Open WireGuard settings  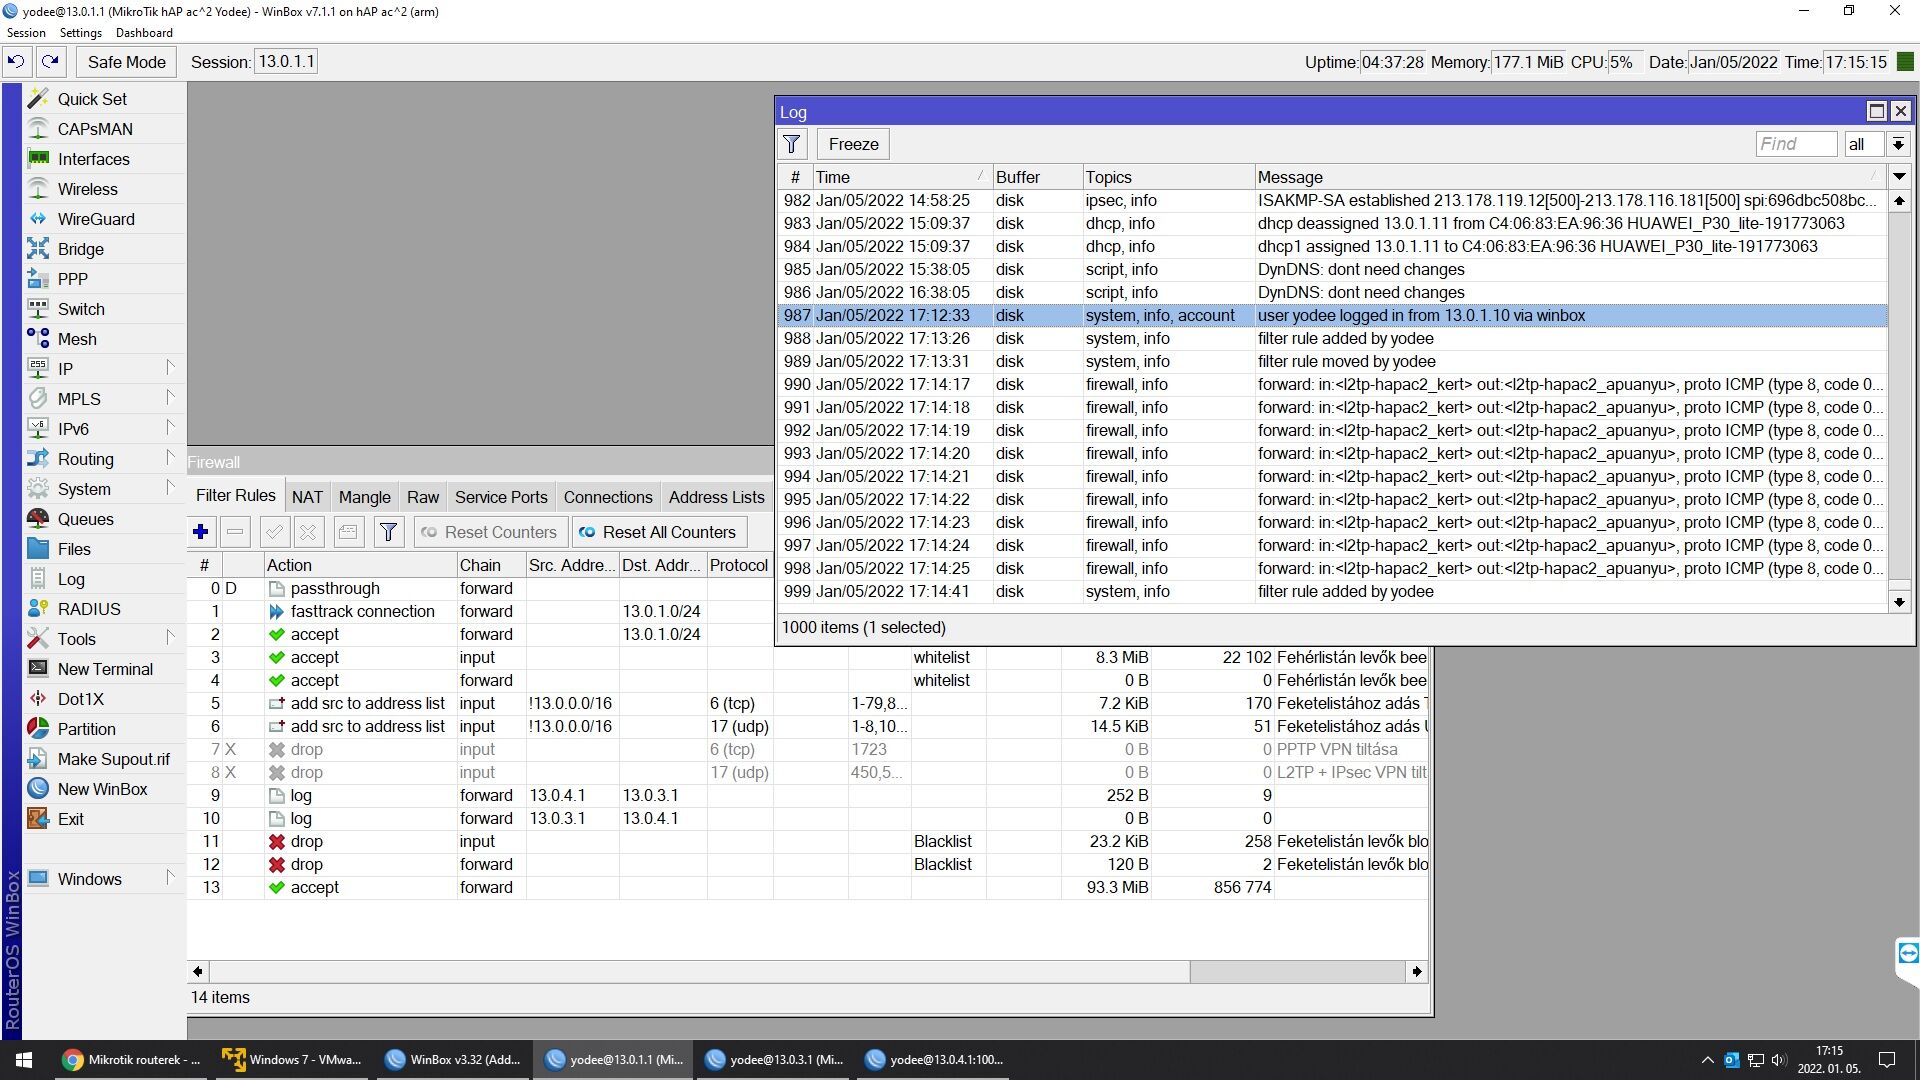coord(95,219)
